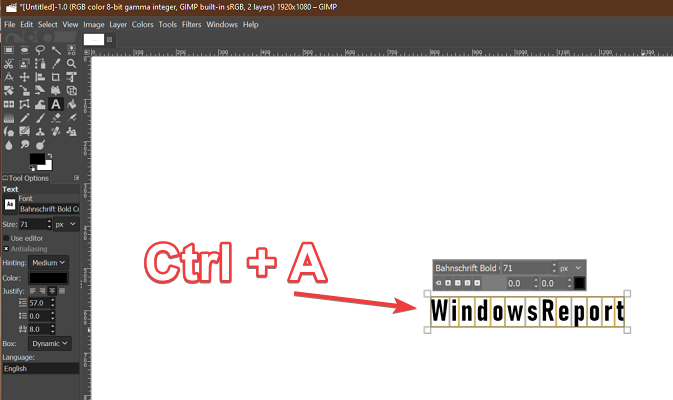Select the Rectangle Select tool
This screenshot has height=400, width=673.
[x=9, y=50]
